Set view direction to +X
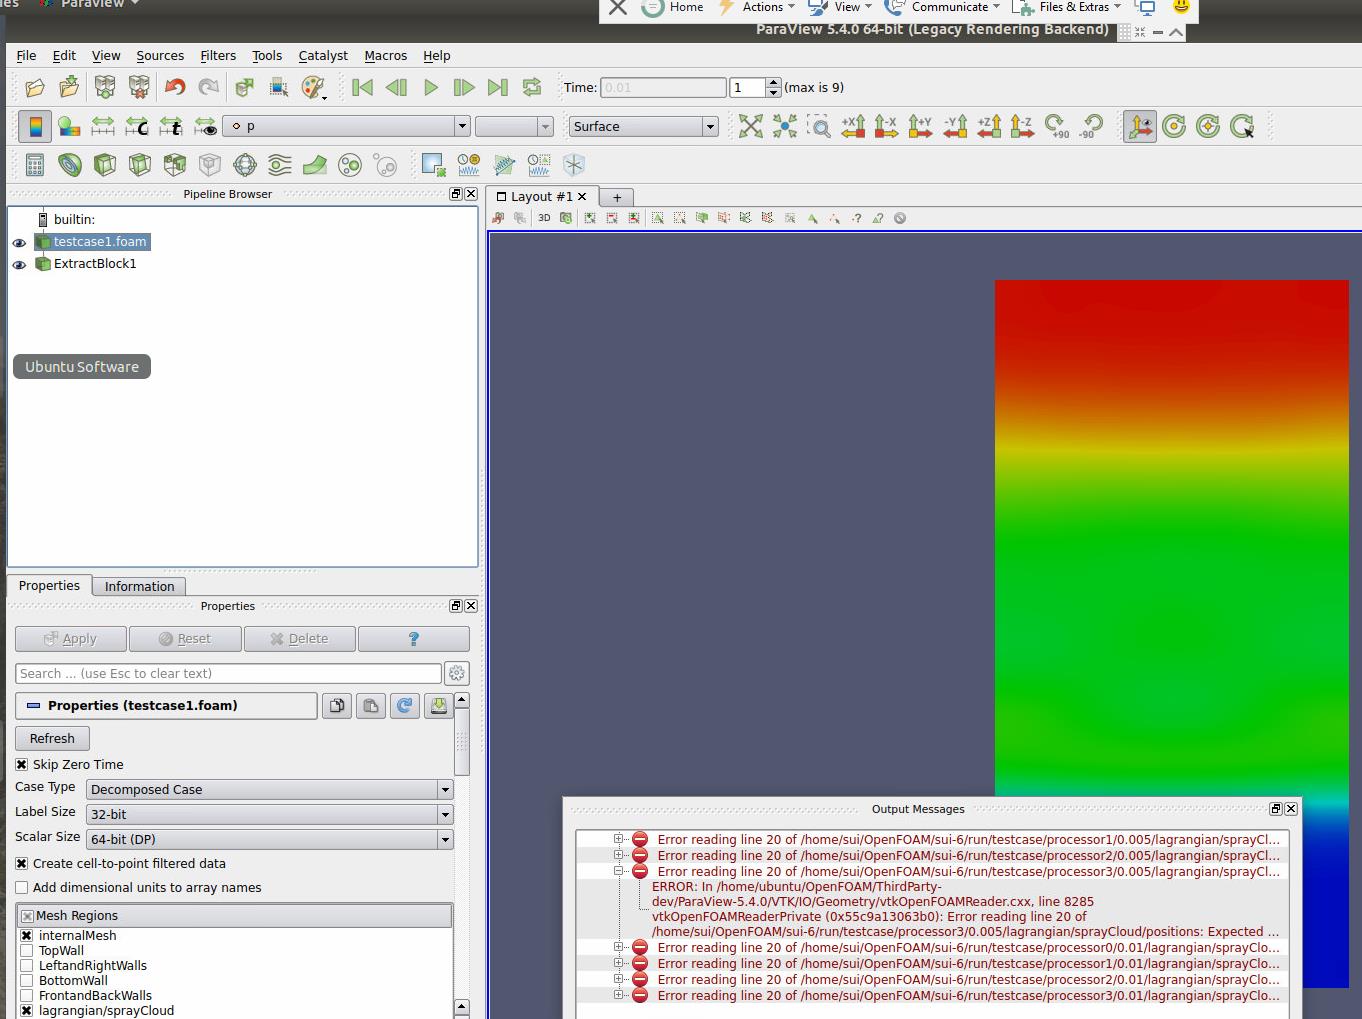This screenshot has height=1019, width=1362. [x=853, y=127]
